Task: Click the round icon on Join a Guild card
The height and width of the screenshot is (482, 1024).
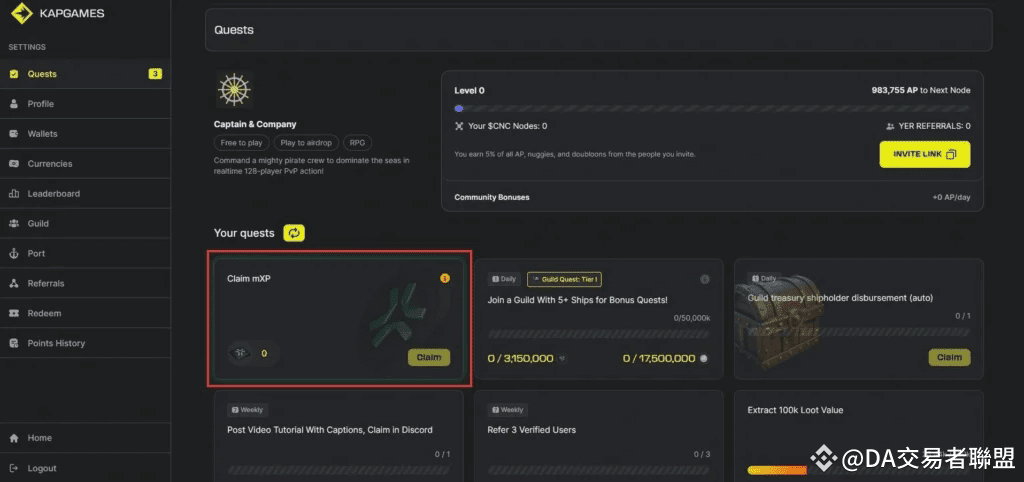Action: (x=705, y=279)
